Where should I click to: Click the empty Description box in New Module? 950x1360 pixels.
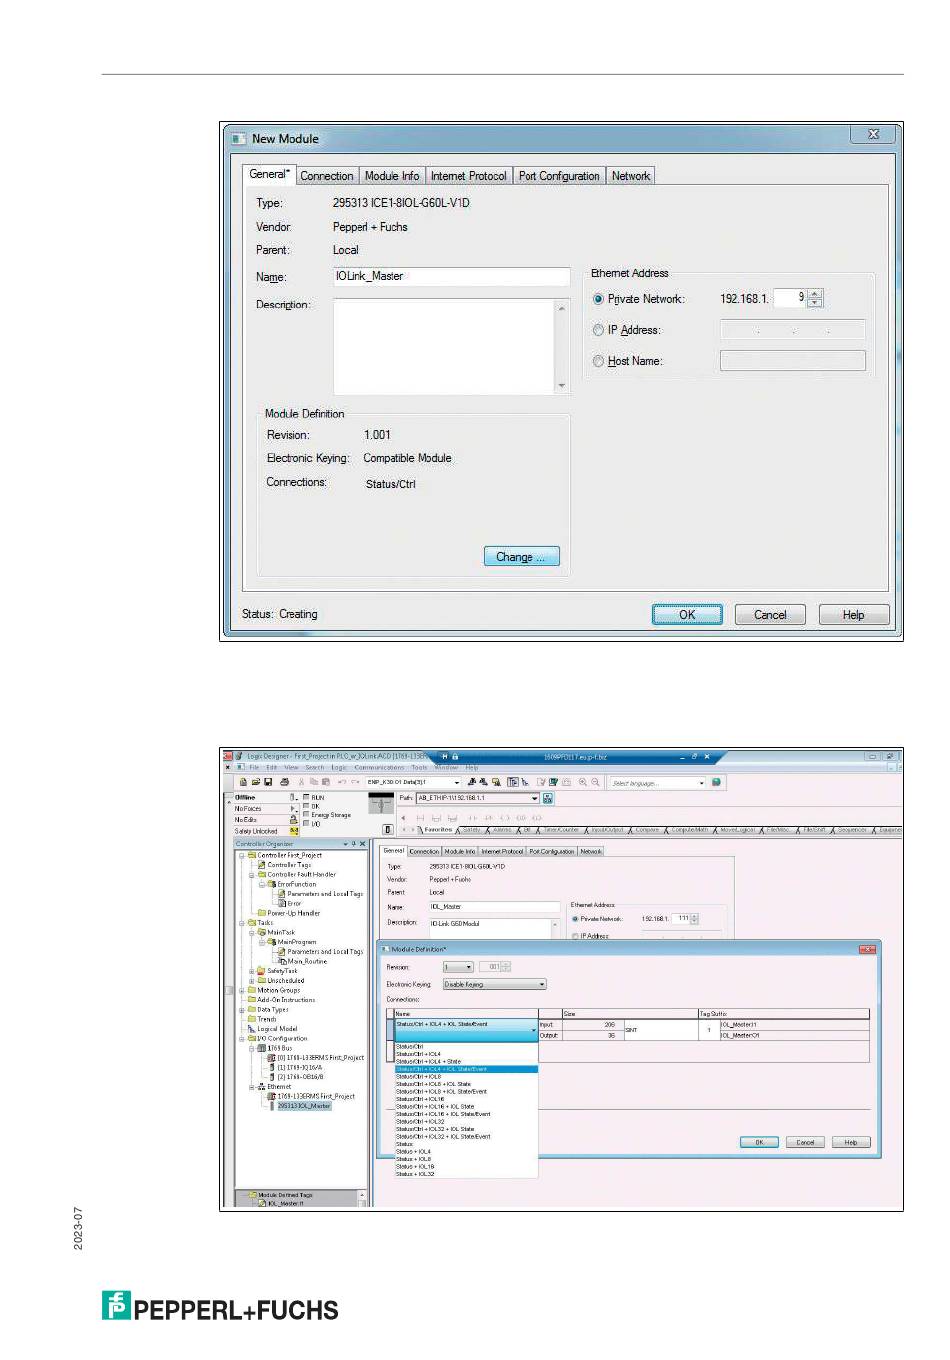tap(451, 347)
